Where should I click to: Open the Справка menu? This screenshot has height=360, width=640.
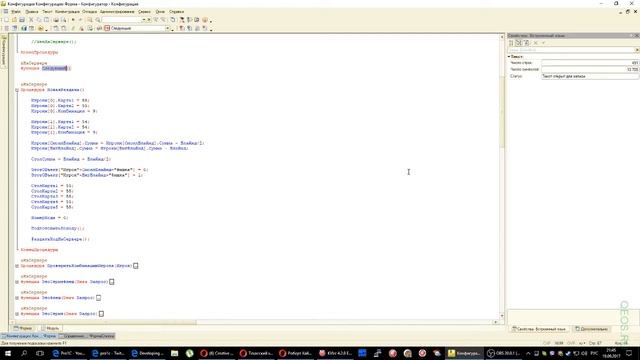[177, 12]
